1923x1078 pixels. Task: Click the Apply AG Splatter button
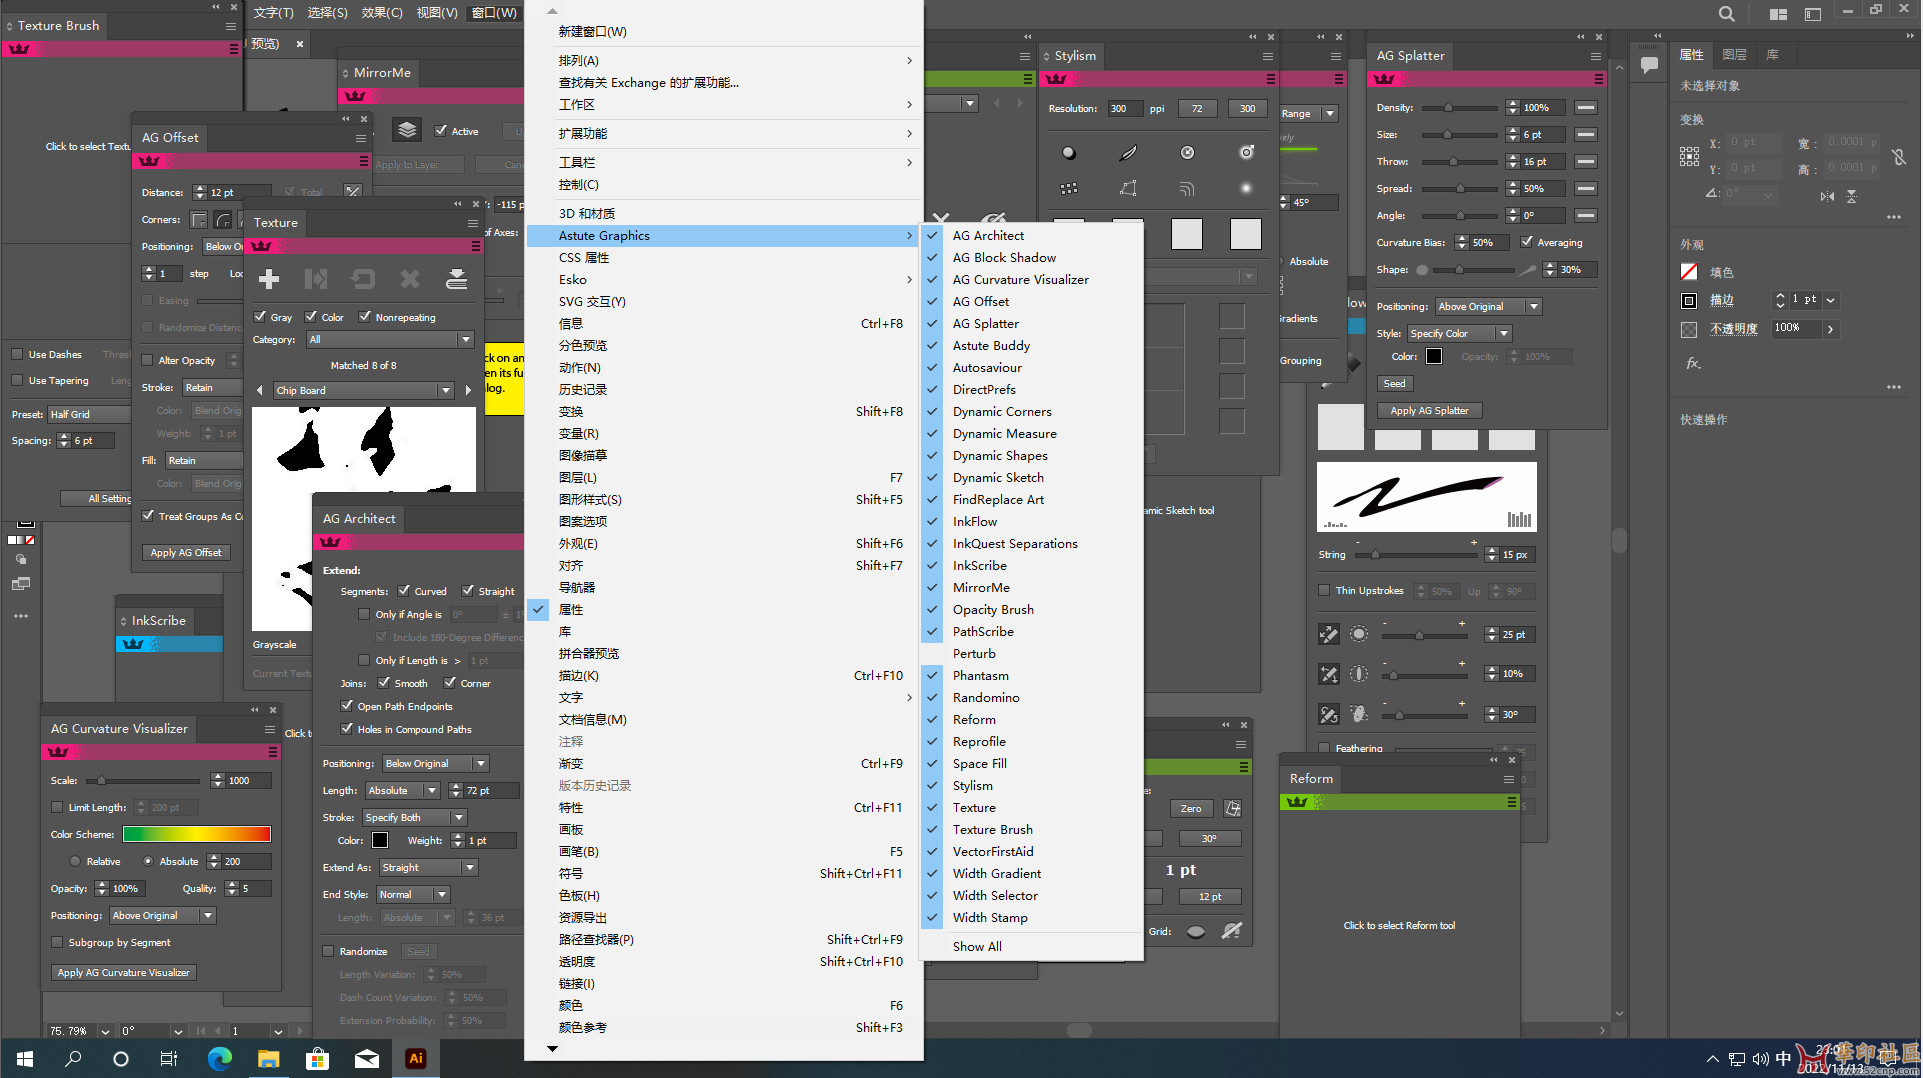1429,410
